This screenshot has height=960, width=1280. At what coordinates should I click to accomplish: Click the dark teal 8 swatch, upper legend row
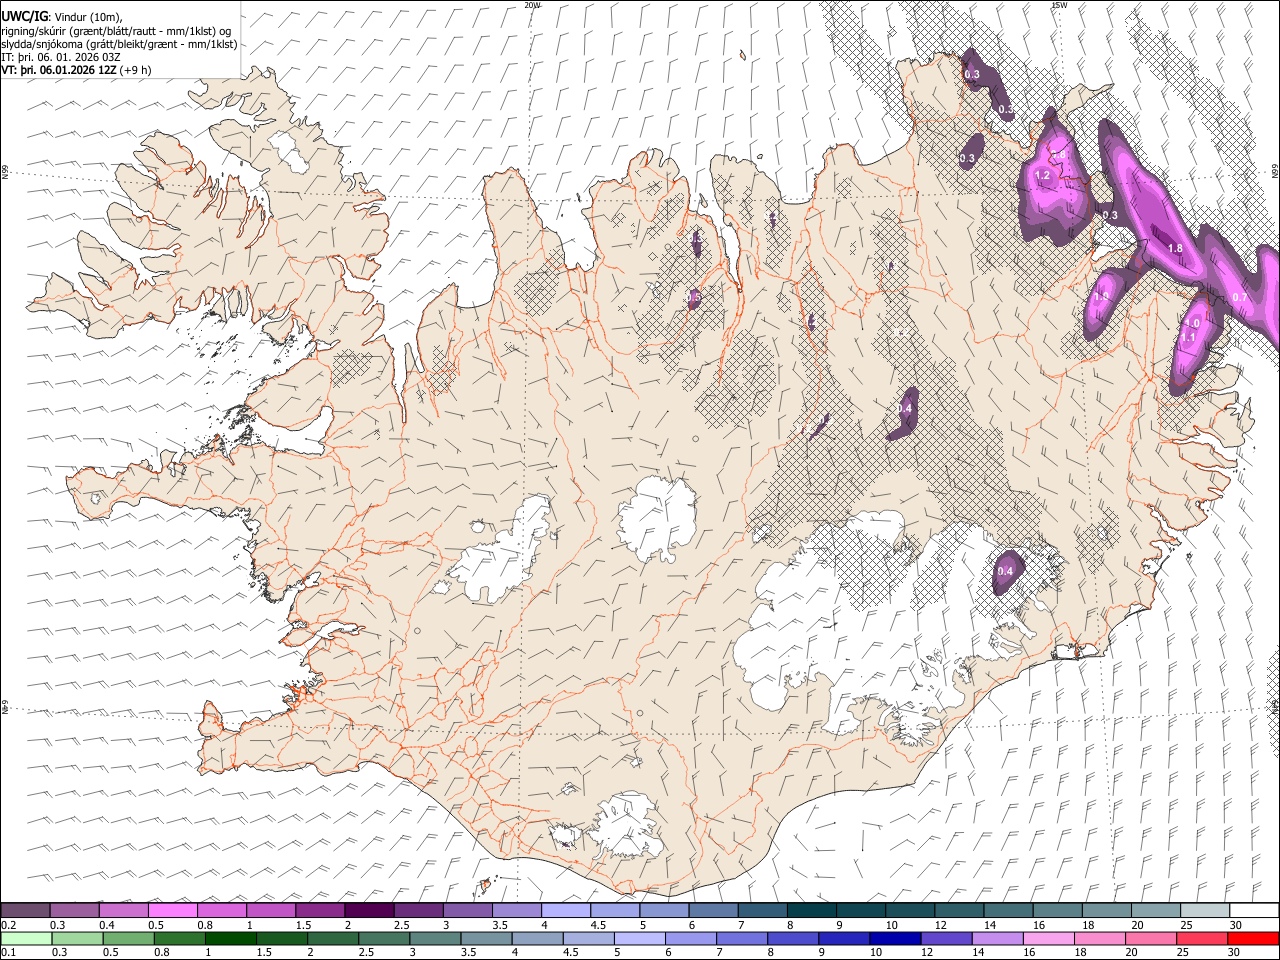click(x=811, y=910)
